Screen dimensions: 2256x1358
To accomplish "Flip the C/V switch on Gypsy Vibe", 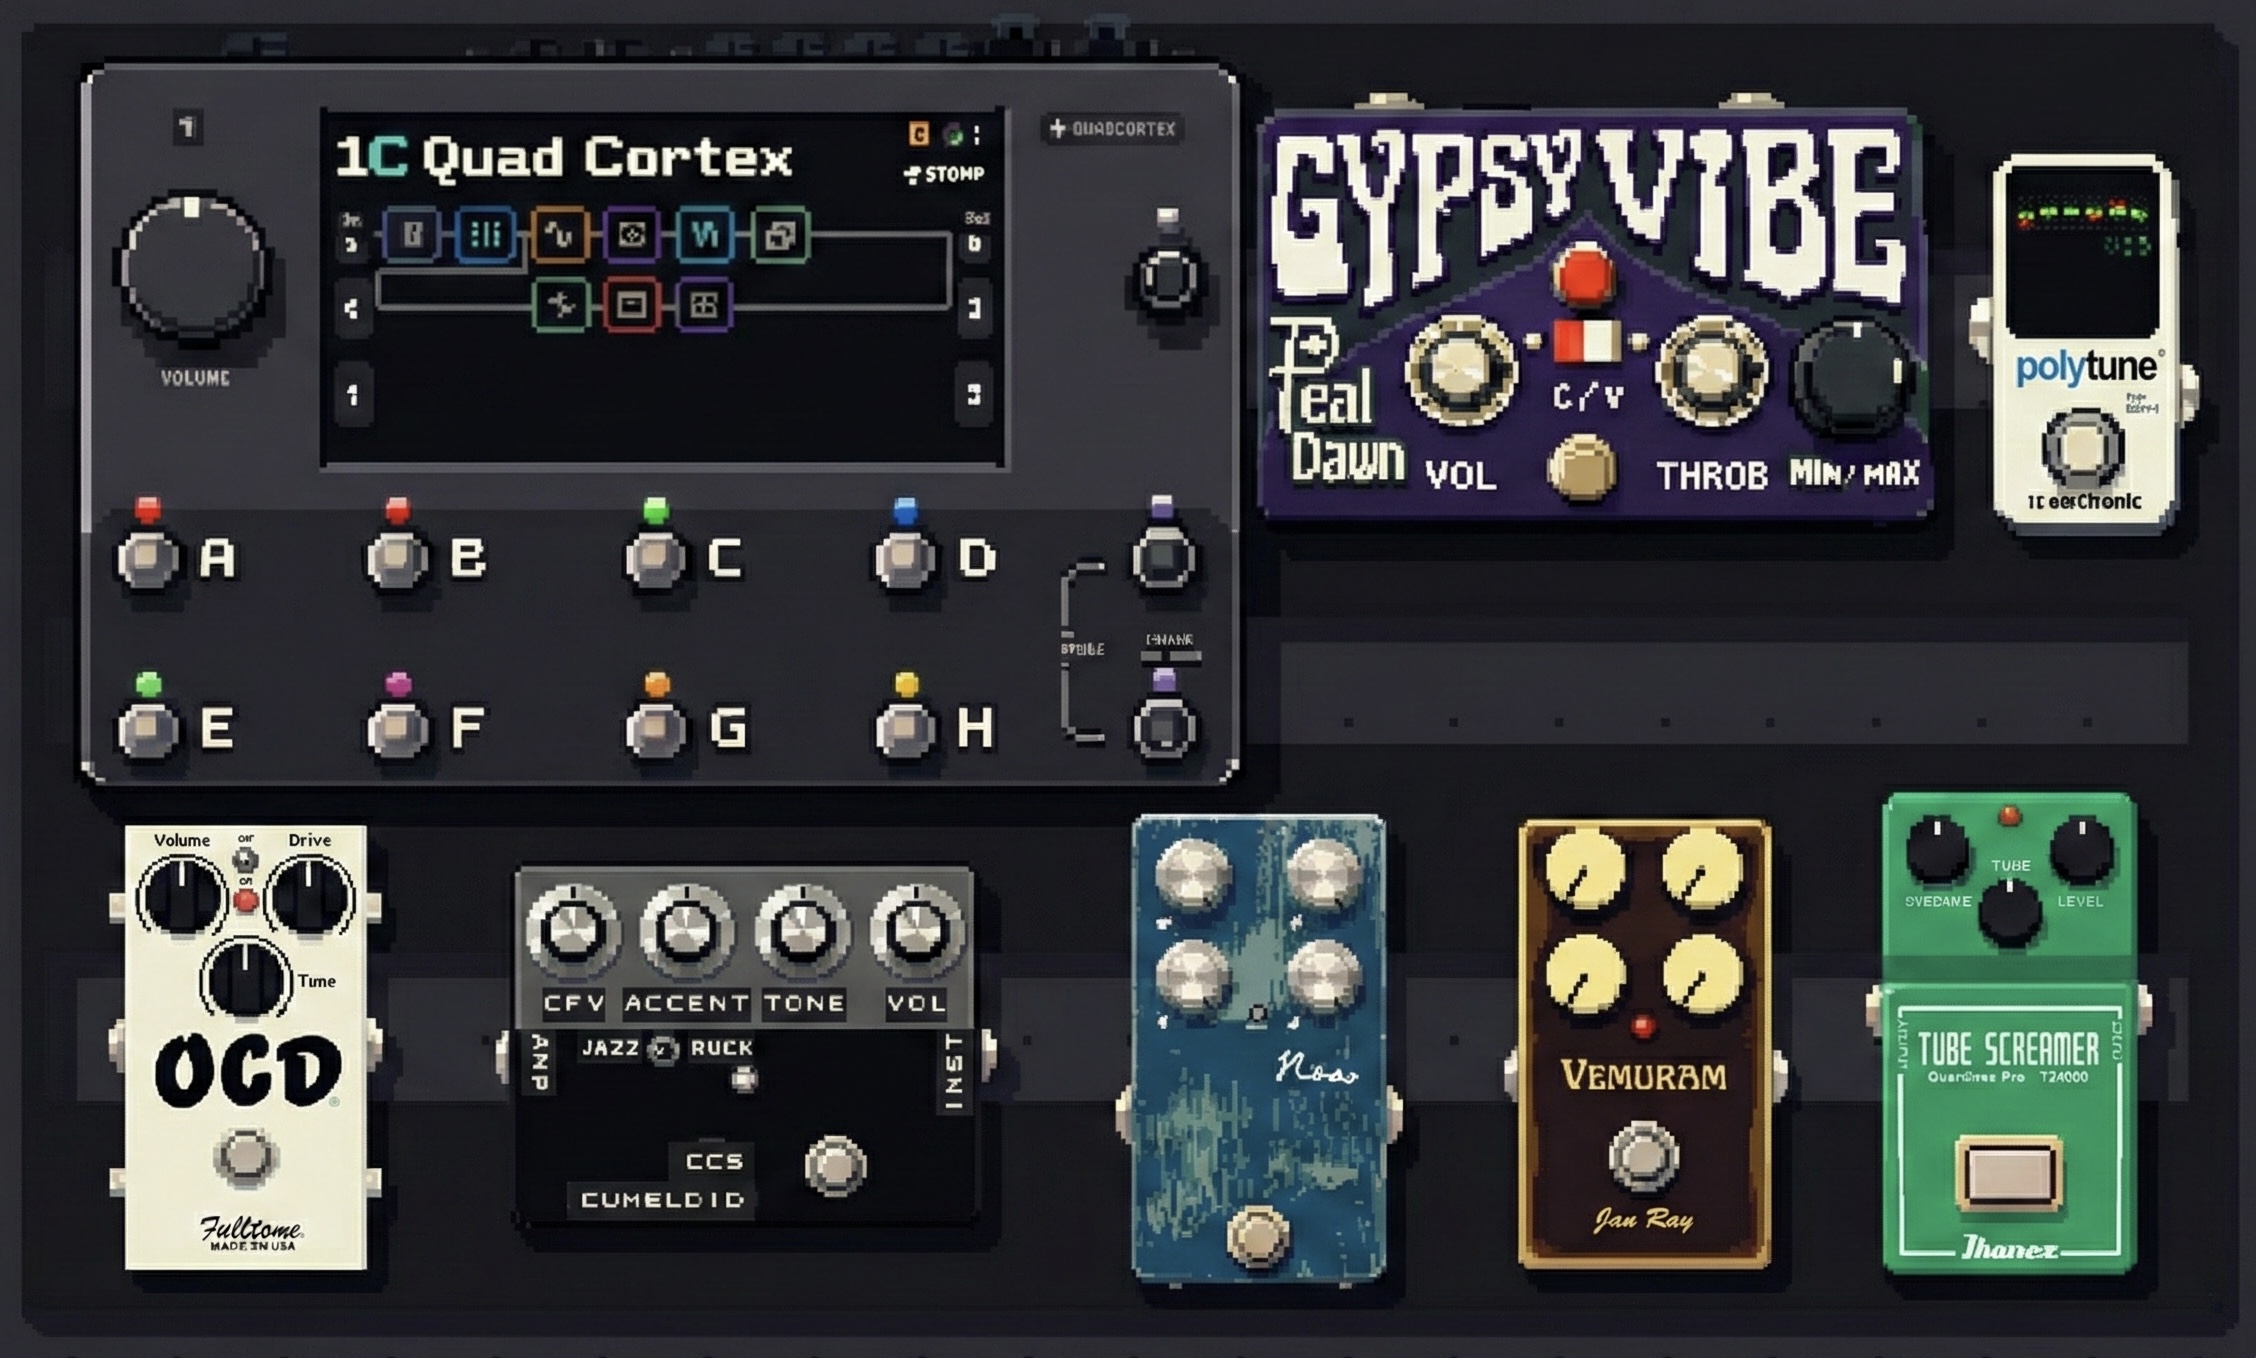I will (x=1585, y=341).
